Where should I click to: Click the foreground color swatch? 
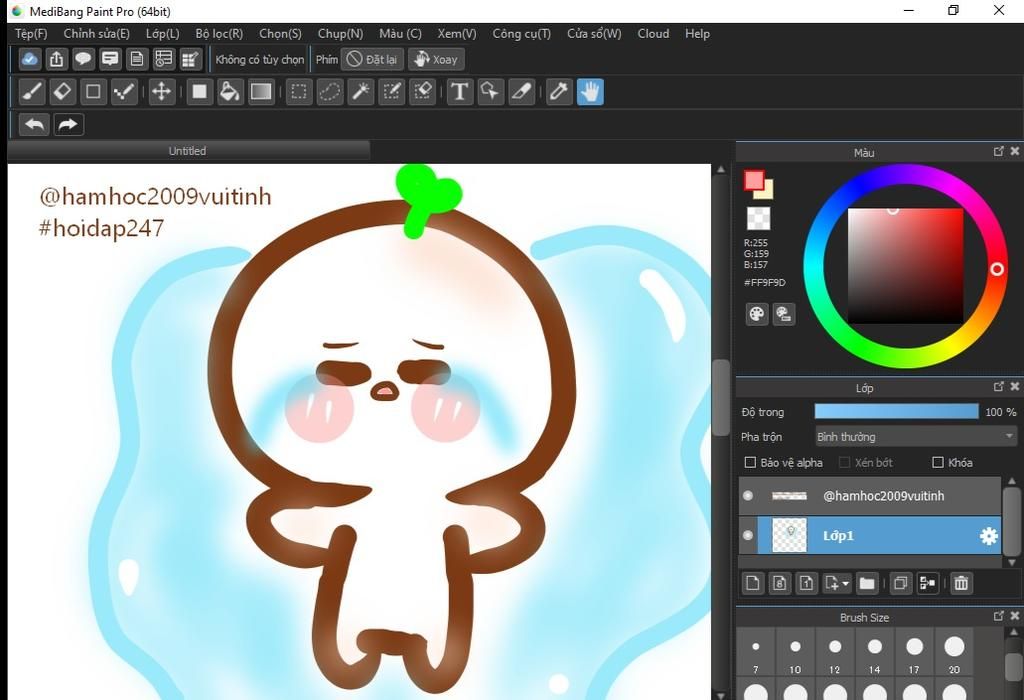point(754,180)
